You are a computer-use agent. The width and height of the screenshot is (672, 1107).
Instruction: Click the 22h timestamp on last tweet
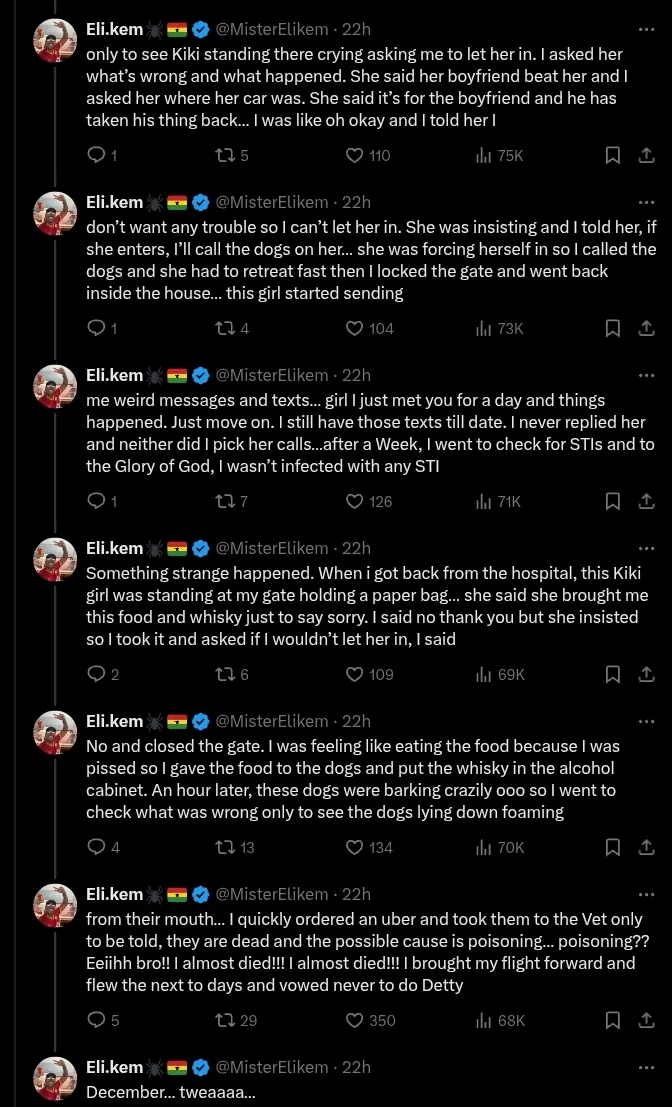pos(356,1067)
